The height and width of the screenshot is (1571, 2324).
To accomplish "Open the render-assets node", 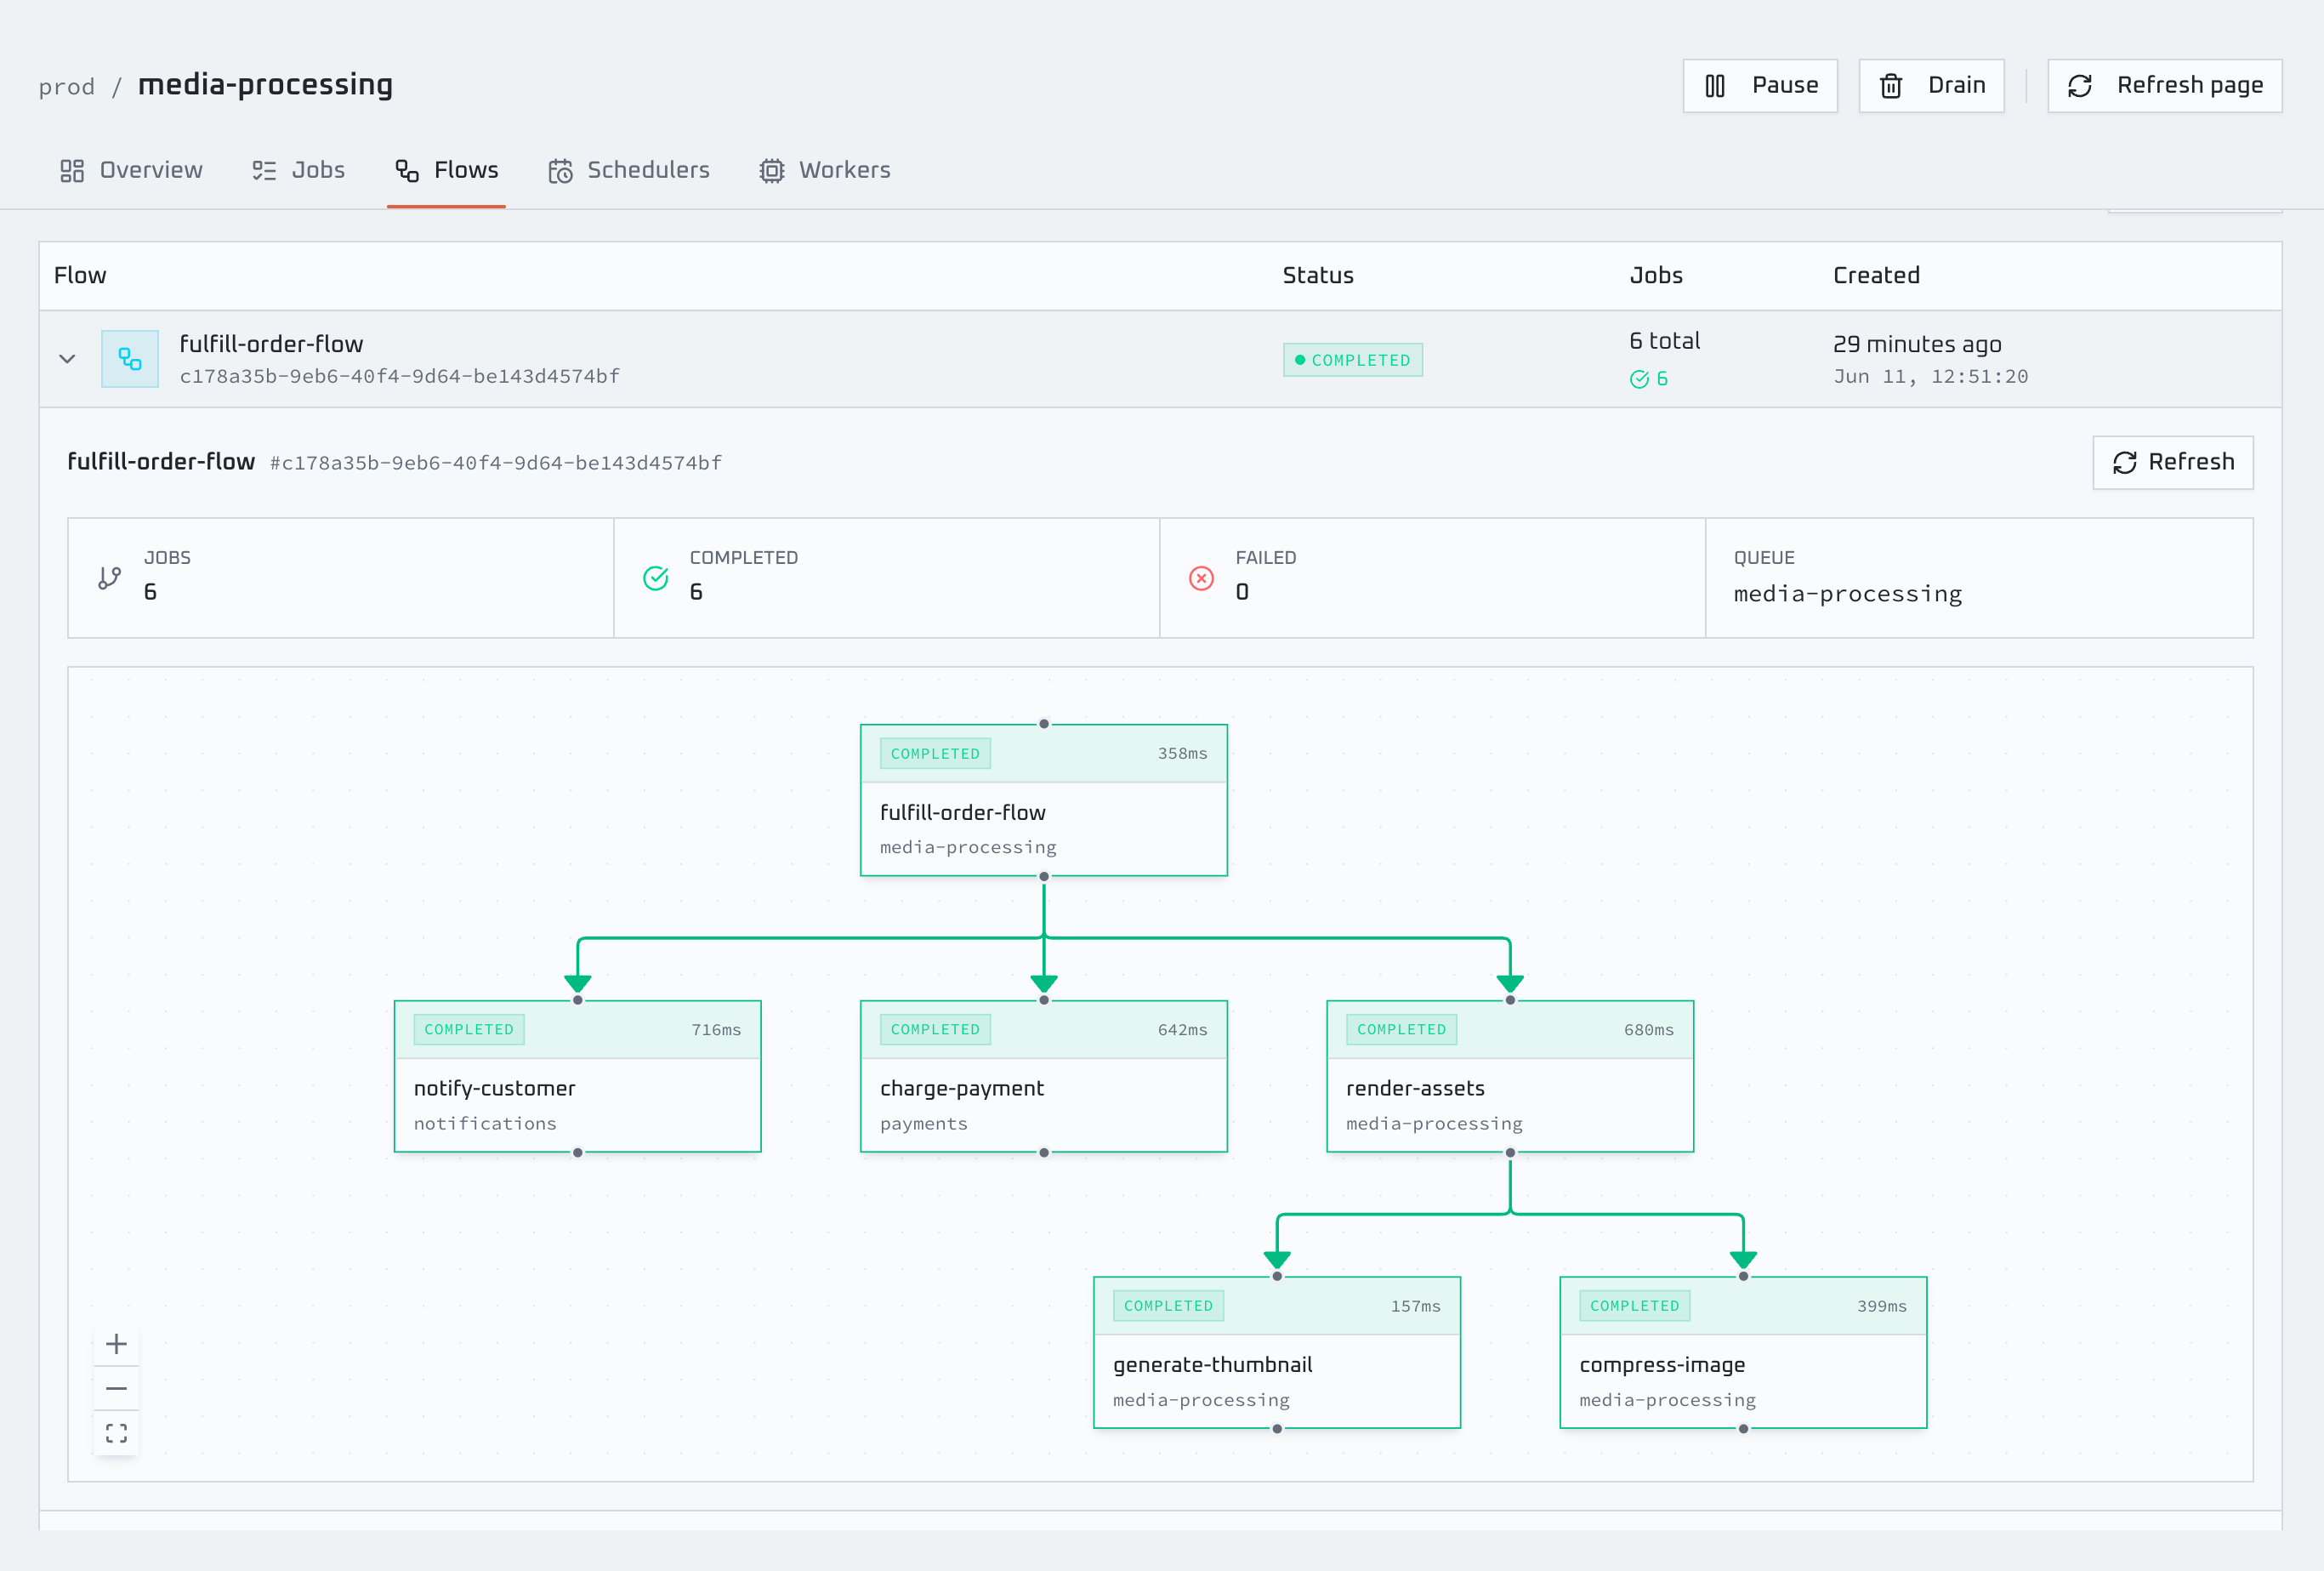I will [1509, 1076].
